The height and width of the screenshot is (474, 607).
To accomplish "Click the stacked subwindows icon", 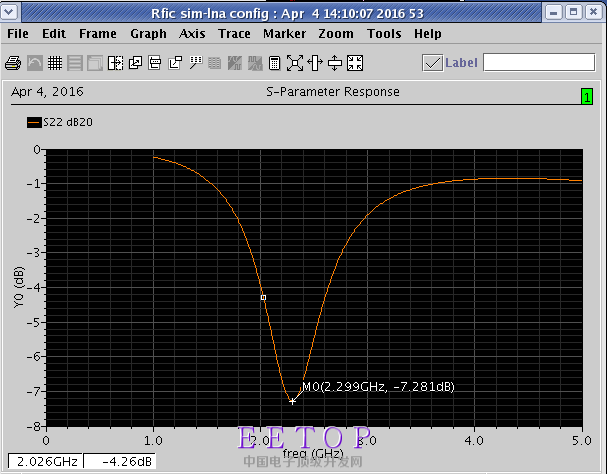I will (95, 63).
